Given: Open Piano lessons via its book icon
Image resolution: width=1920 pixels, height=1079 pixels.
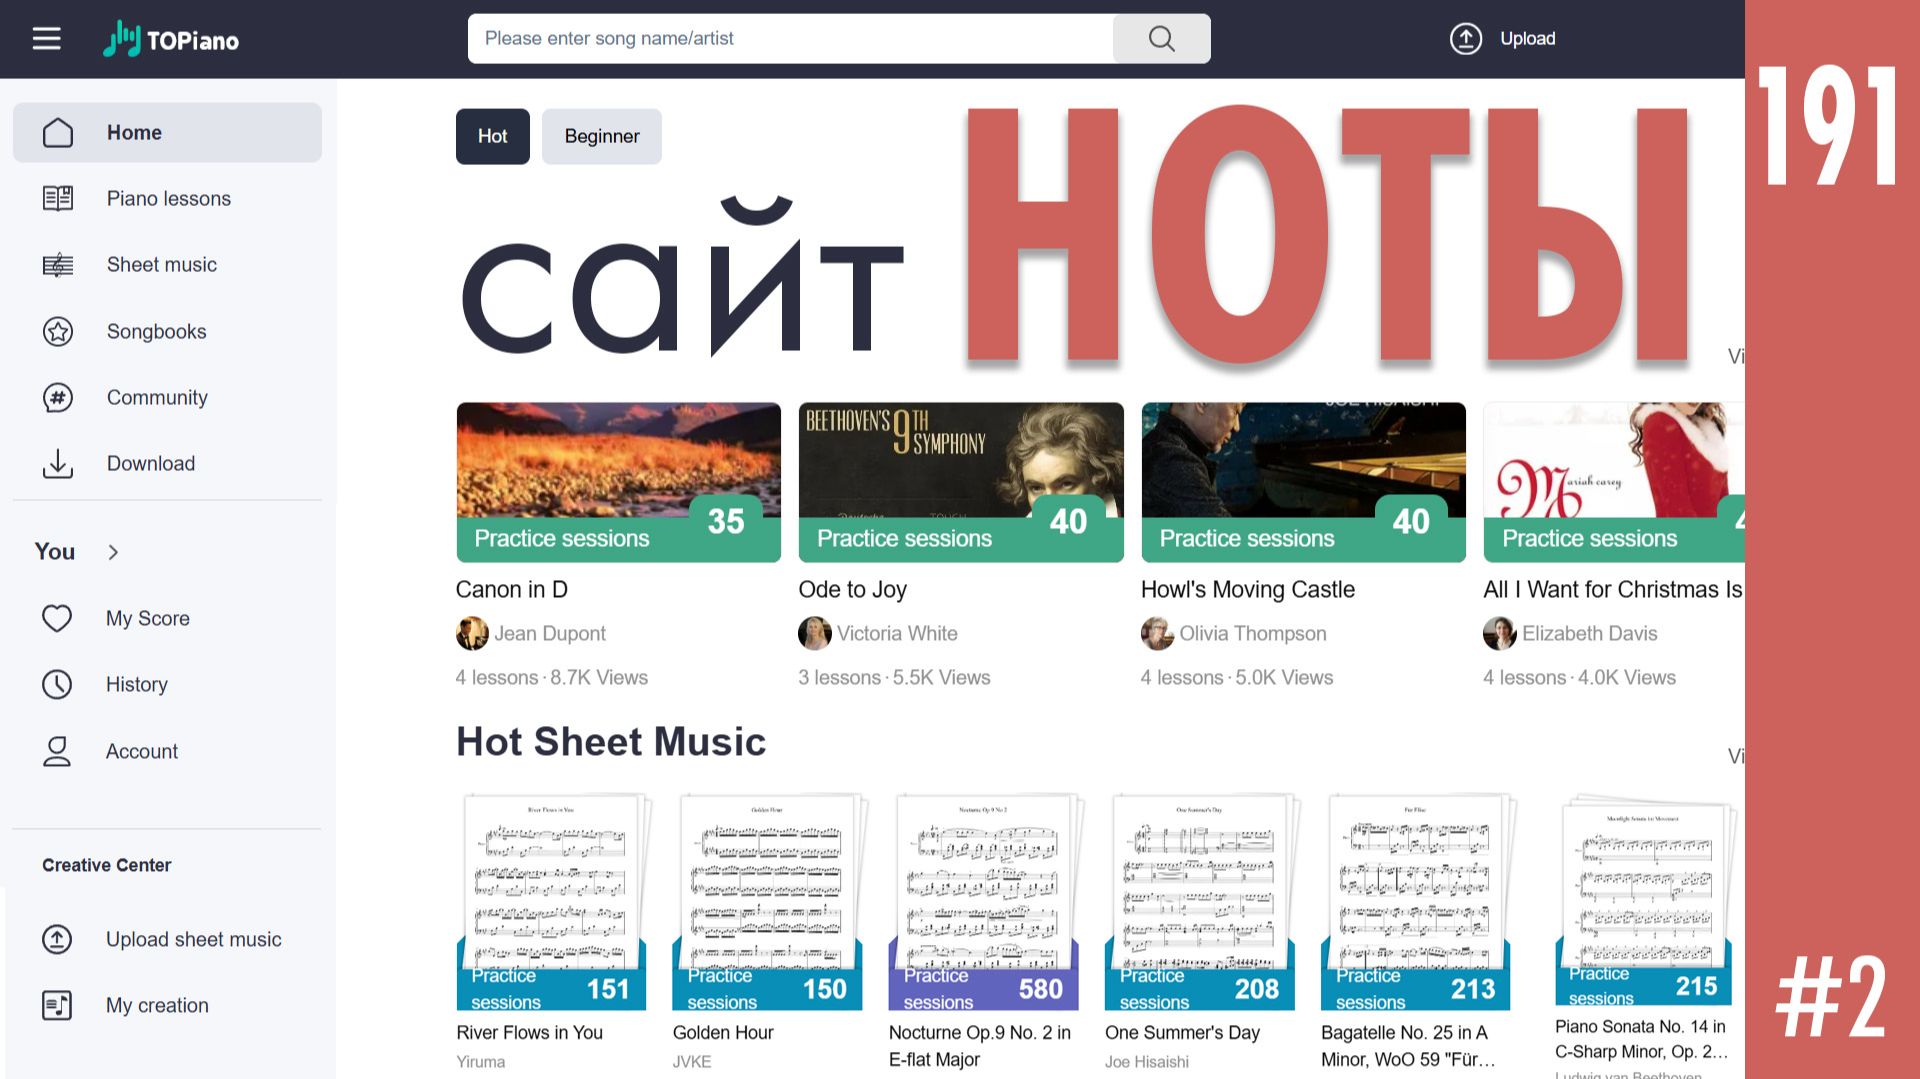Looking at the screenshot, I should 58,198.
